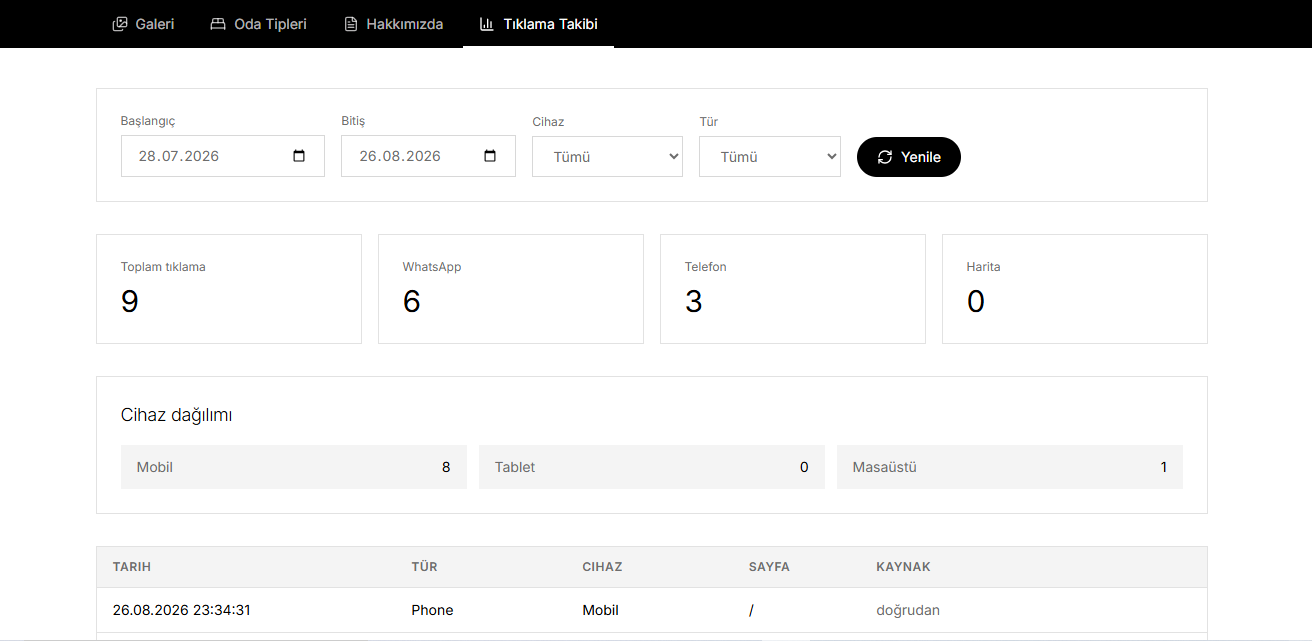Click the Mobil cell in the table row

[601, 610]
